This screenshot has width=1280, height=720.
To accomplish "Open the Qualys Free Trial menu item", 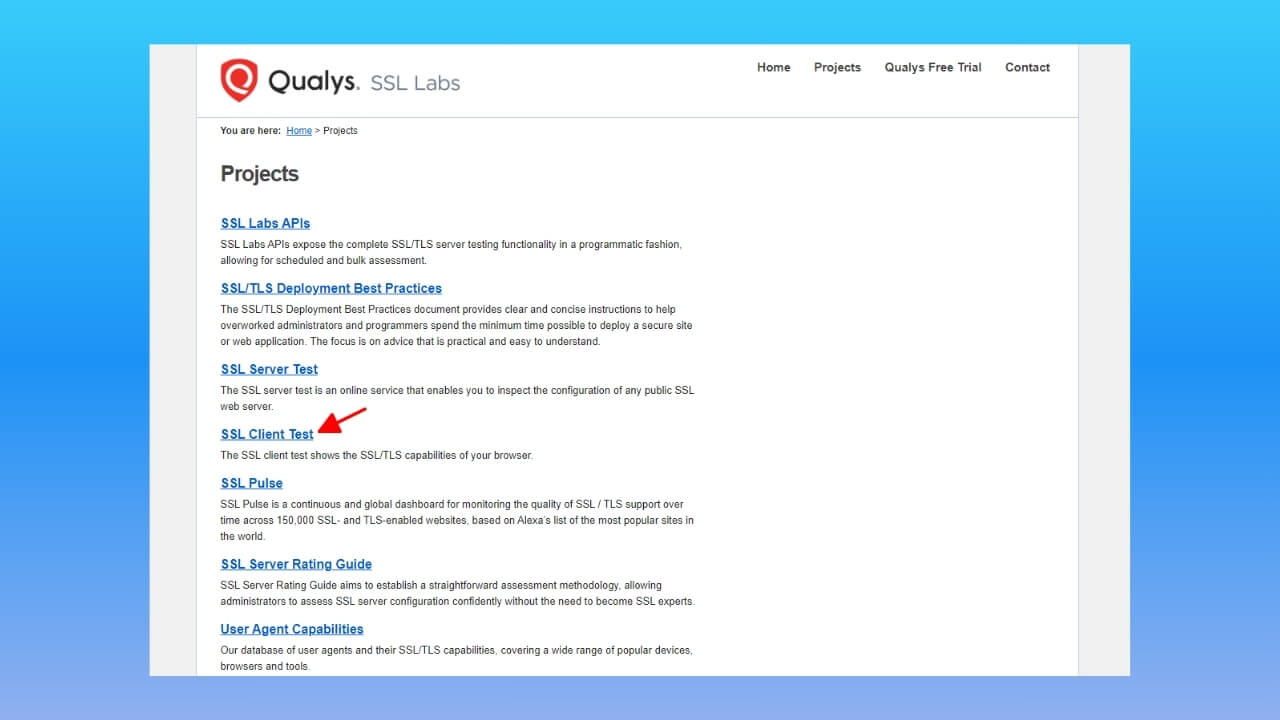I will click(x=933, y=67).
